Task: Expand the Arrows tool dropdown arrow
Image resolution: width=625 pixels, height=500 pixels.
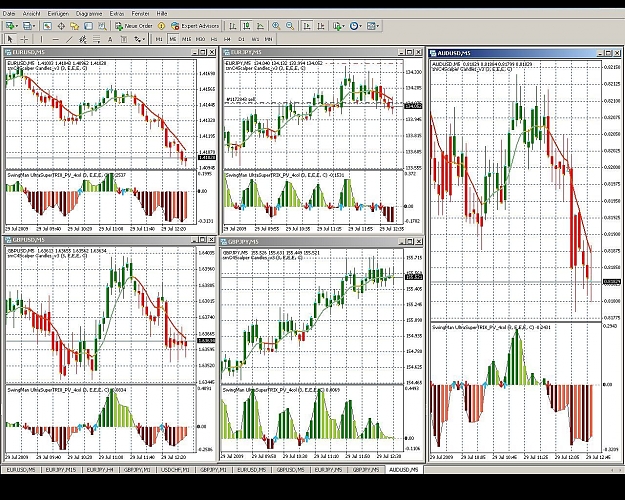Action: pyautogui.click(x=143, y=39)
